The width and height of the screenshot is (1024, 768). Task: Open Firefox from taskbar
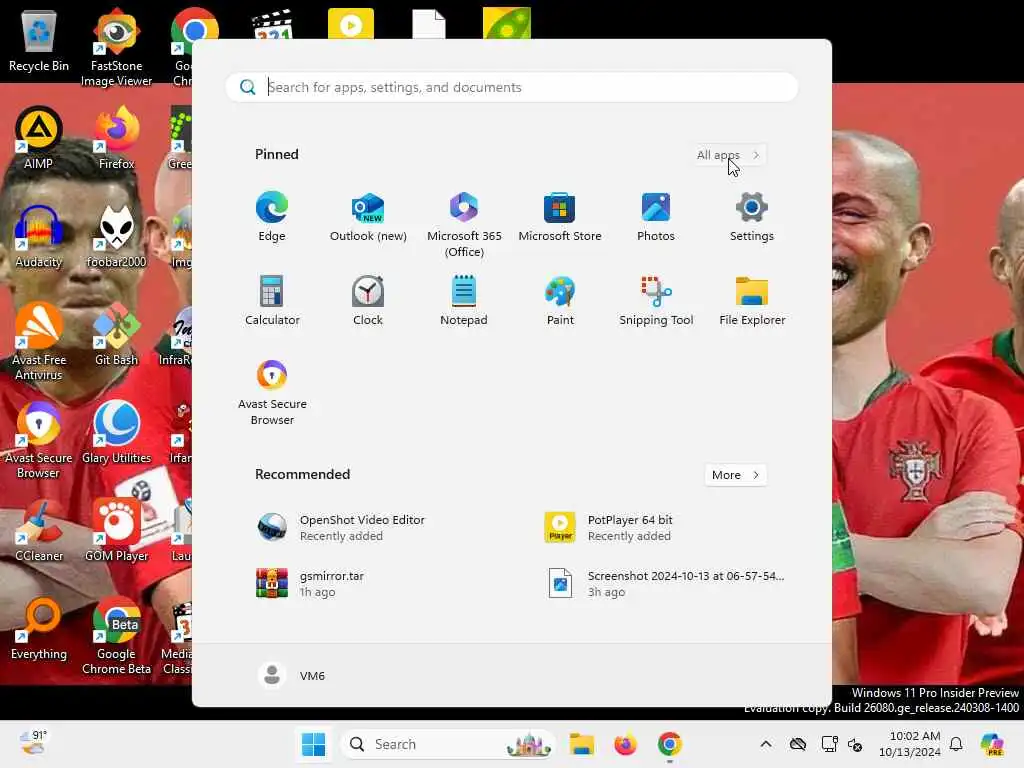point(625,744)
